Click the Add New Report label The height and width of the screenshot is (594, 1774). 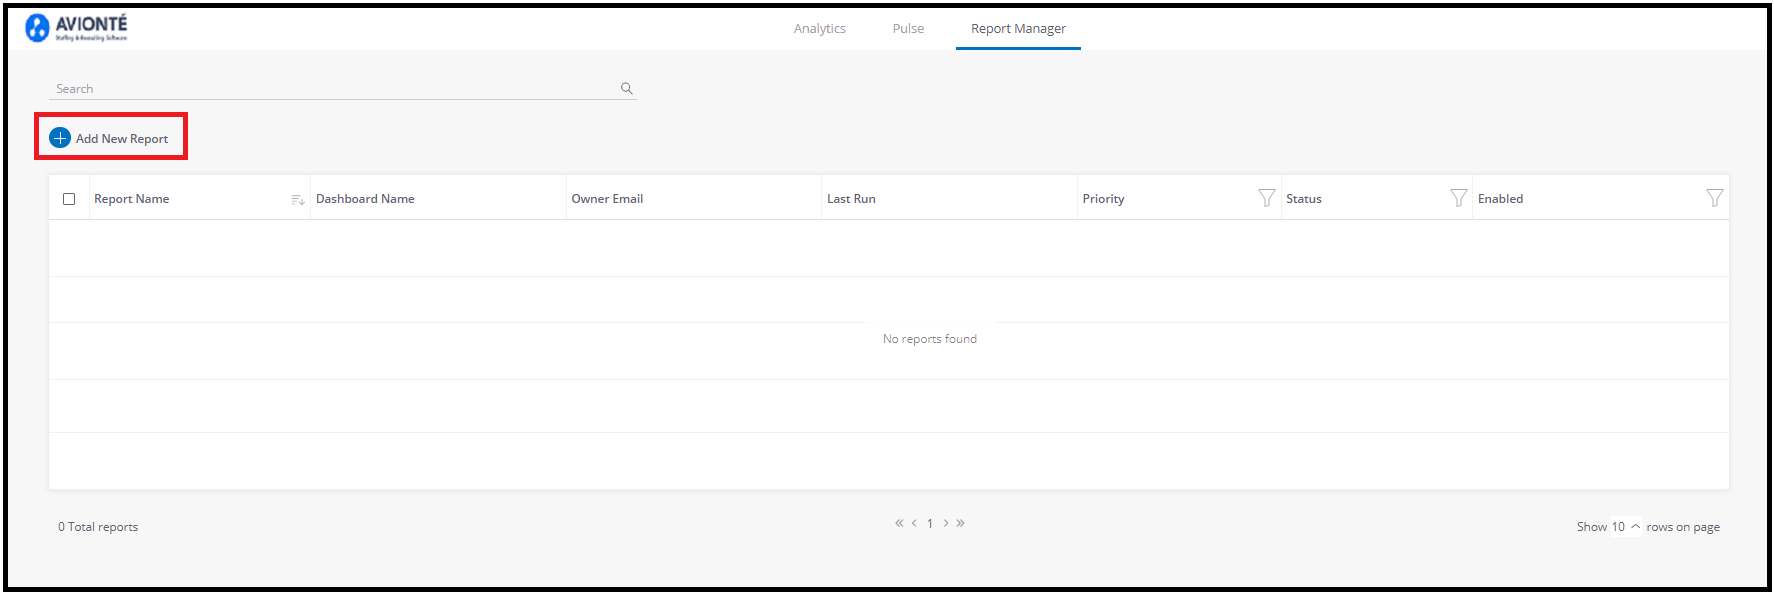click(x=122, y=139)
